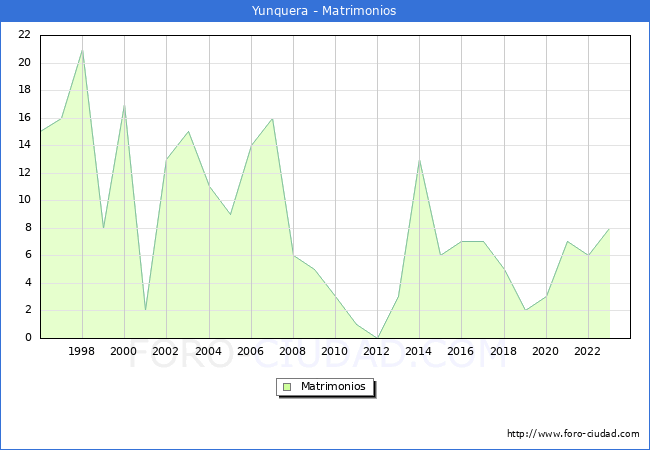Click the y-axis value 22
The width and height of the screenshot is (650, 450).
coord(24,35)
